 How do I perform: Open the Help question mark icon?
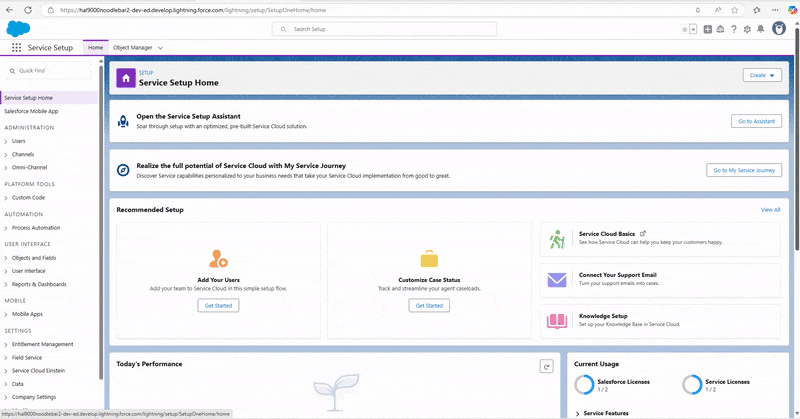pyautogui.click(x=734, y=30)
